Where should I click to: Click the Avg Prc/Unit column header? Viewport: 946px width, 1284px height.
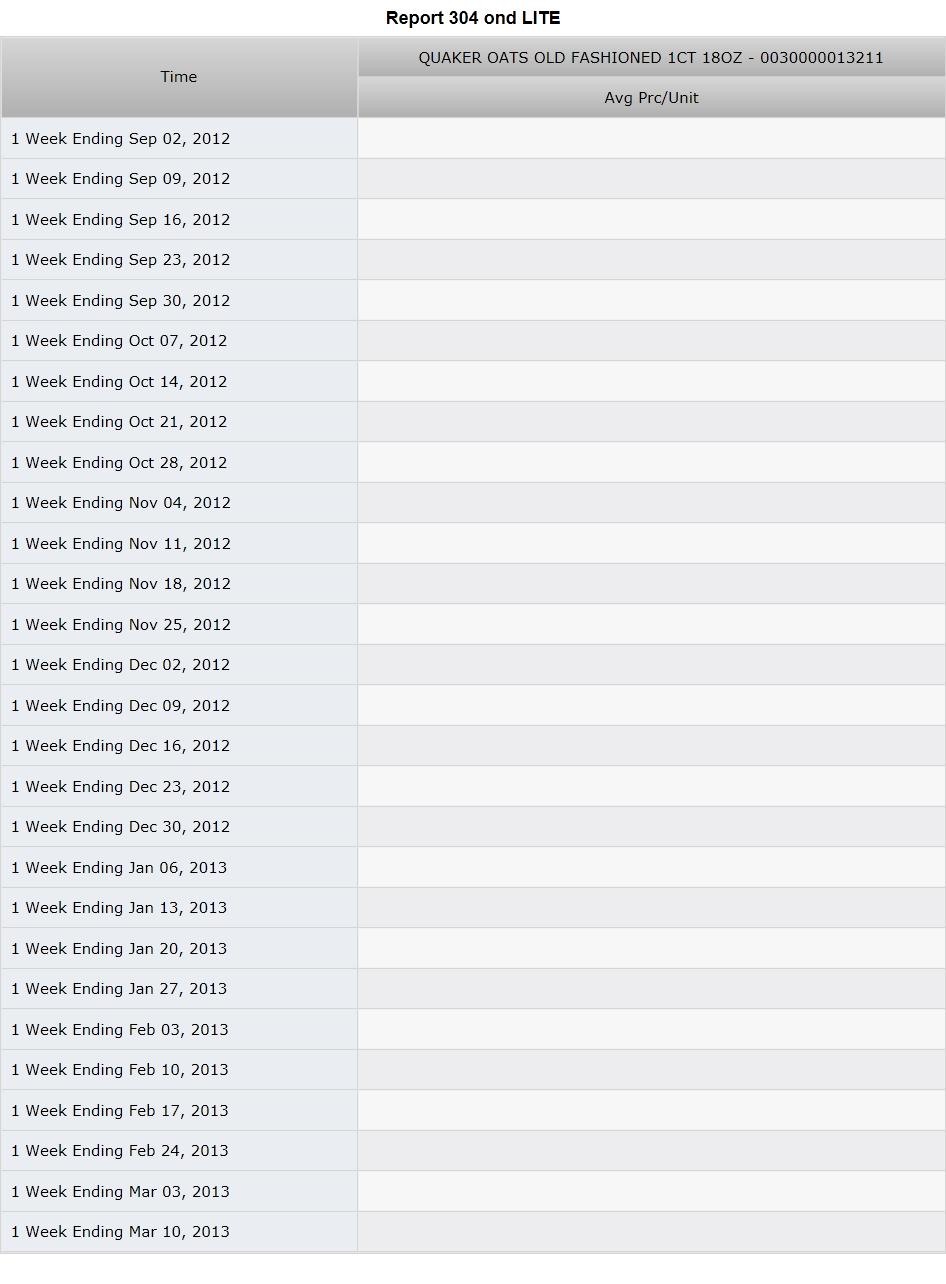tap(651, 98)
